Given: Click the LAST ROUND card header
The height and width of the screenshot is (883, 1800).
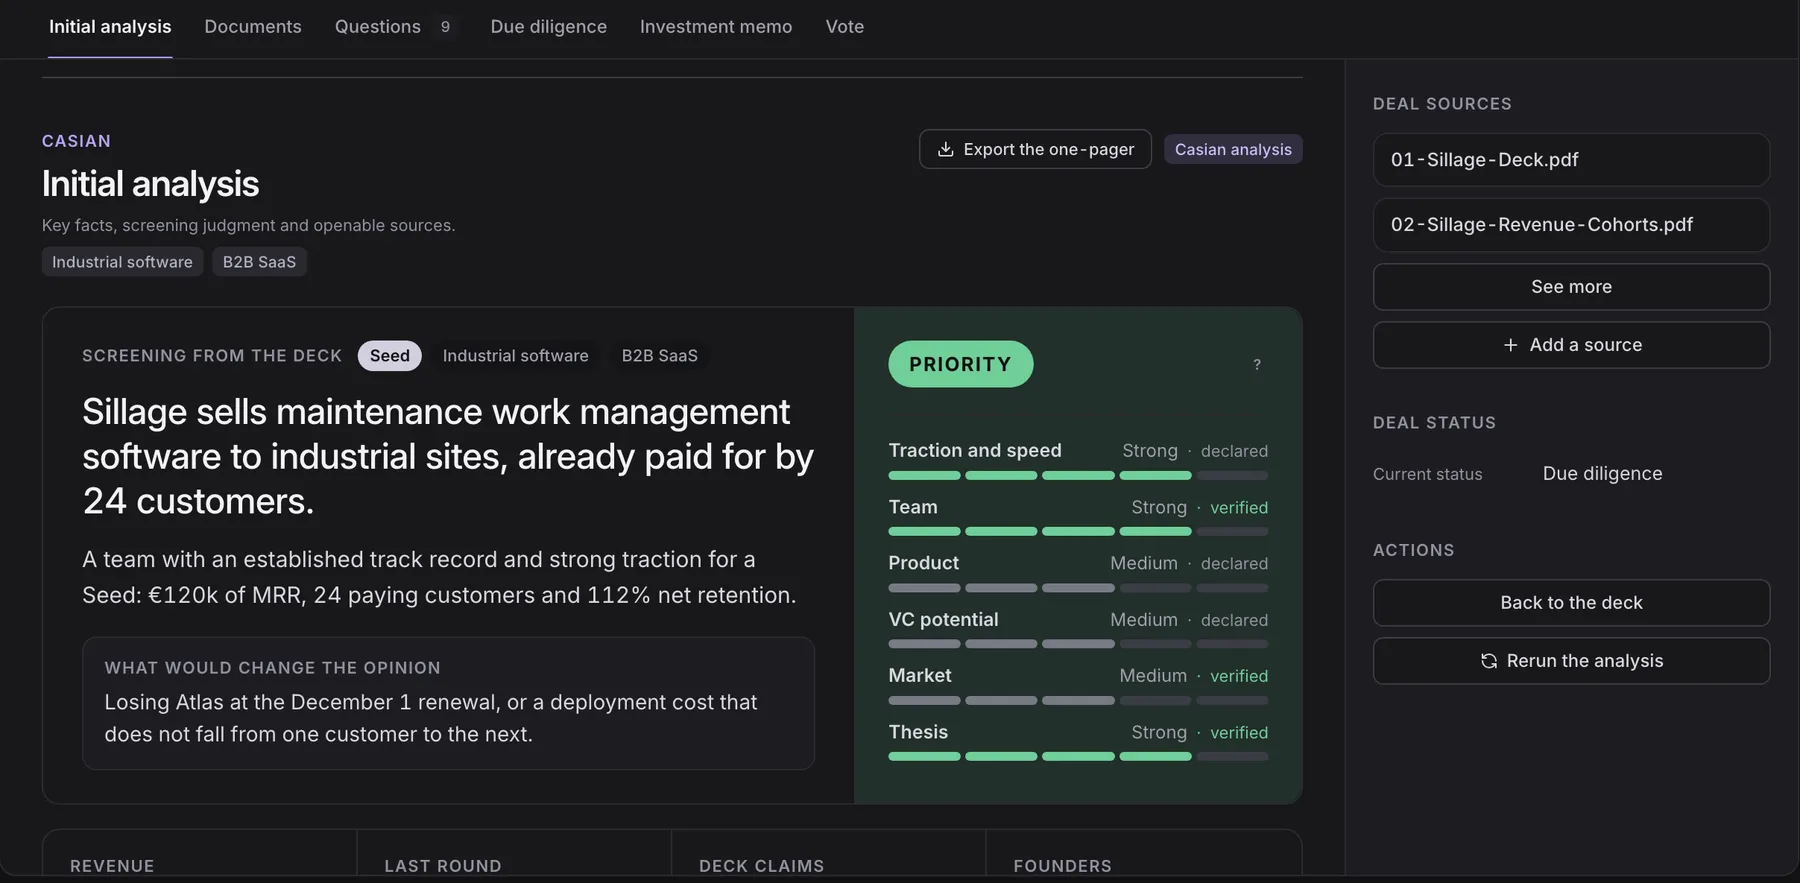Looking at the screenshot, I should click(443, 866).
